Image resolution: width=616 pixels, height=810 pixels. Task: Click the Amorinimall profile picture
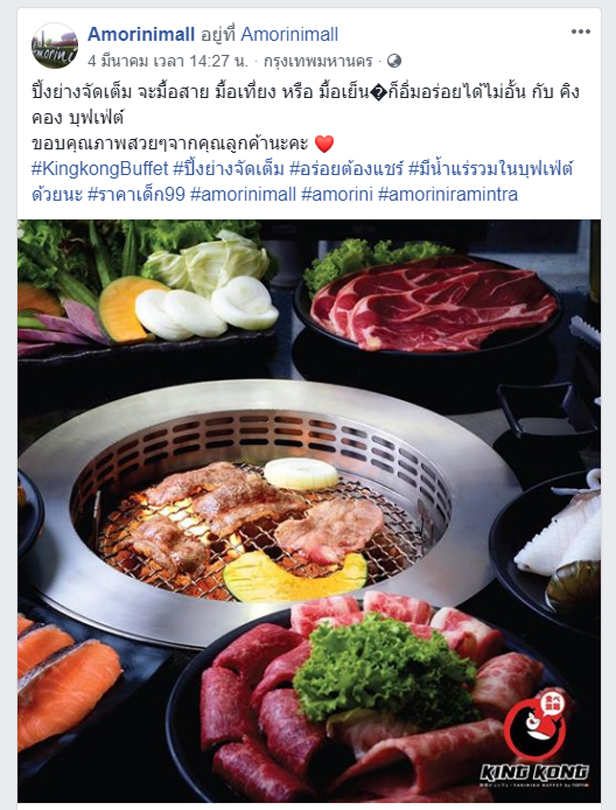(x=54, y=45)
